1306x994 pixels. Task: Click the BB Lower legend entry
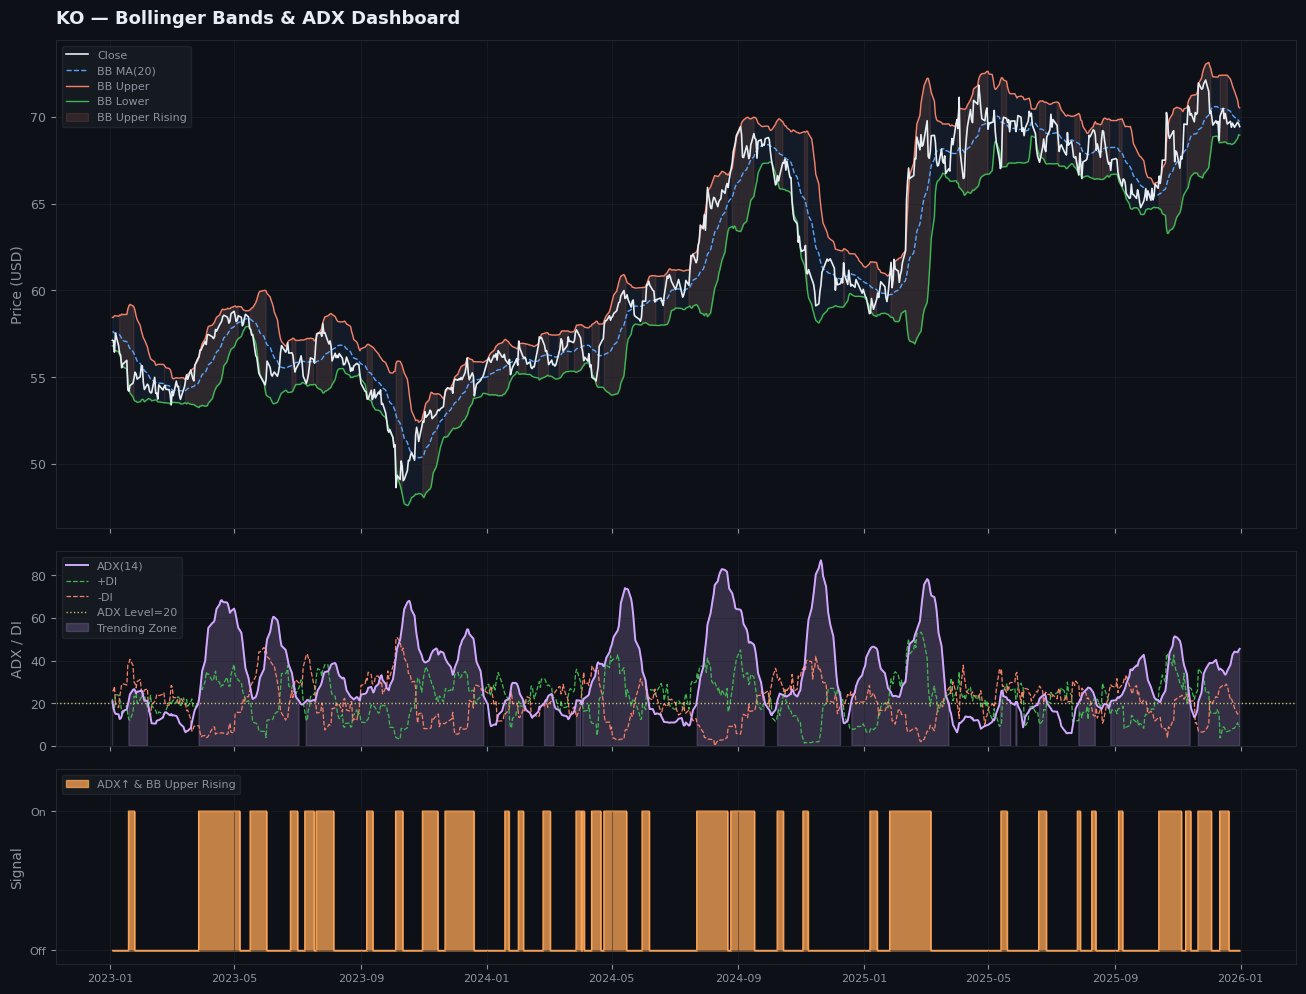[123, 102]
